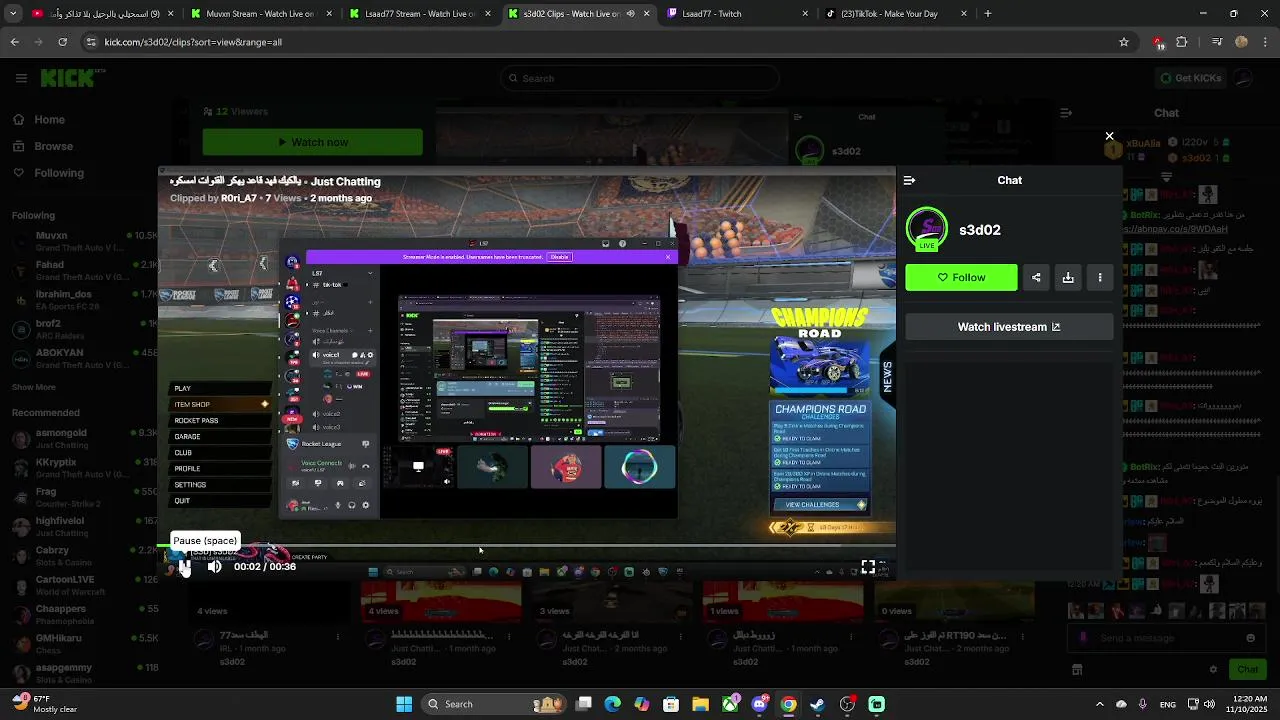The width and height of the screenshot is (1280, 720).
Task: Open a new browser tab
Action: pyautogui.click(x=988, y=14)
